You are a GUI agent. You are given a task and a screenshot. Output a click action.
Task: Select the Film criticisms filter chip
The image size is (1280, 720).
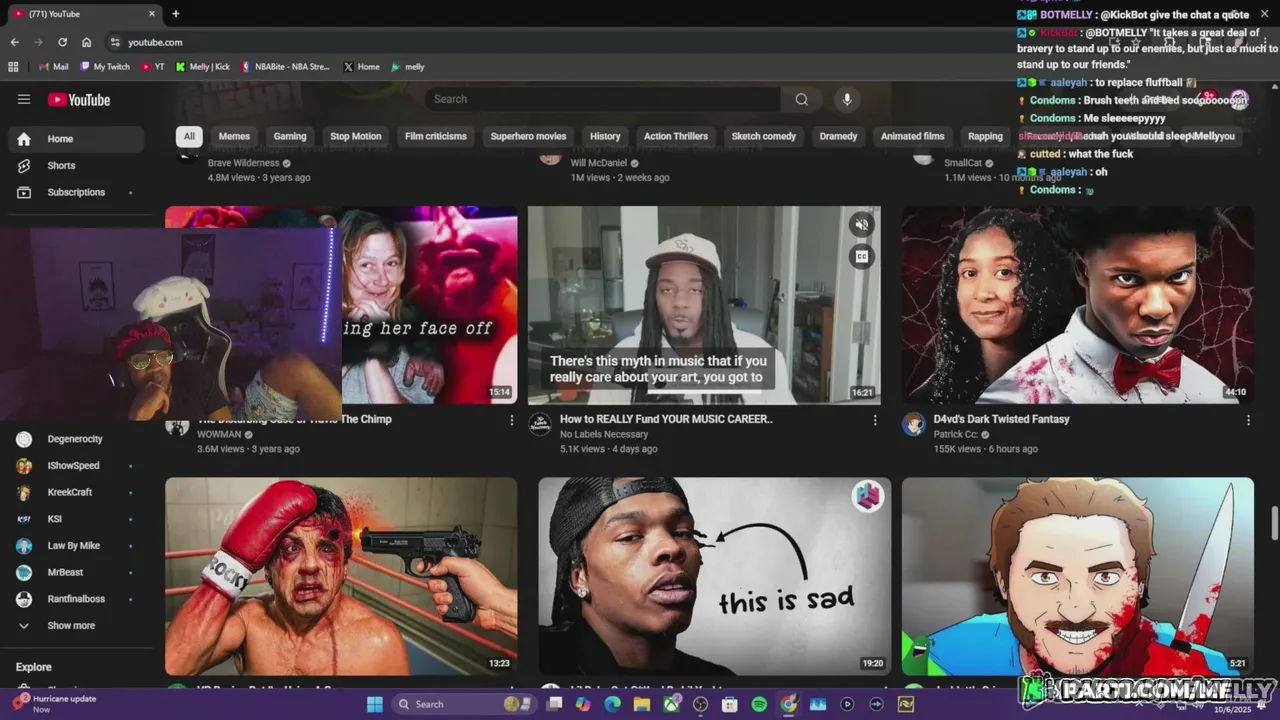click(436, 137)
